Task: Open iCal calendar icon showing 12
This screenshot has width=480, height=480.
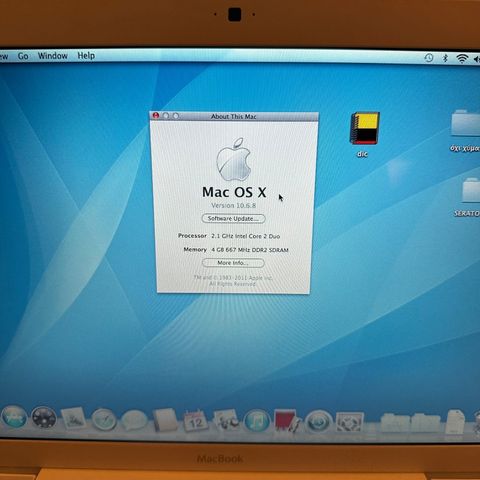Action: click(196, 421)
